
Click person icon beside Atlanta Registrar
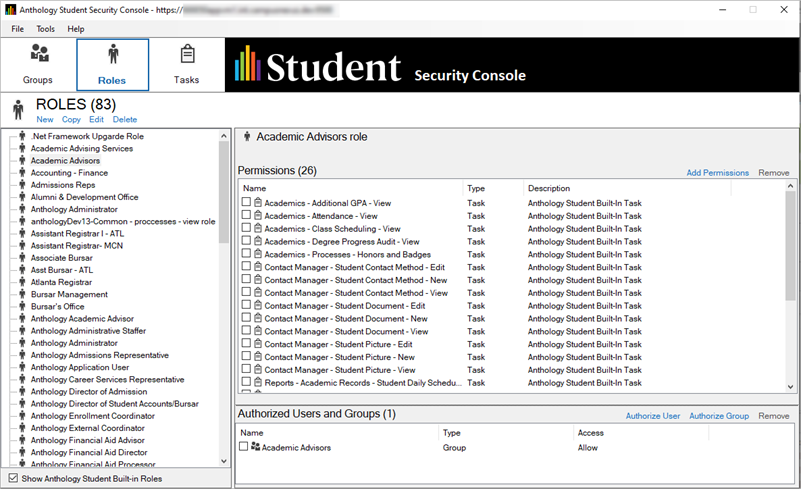(22, 282)
